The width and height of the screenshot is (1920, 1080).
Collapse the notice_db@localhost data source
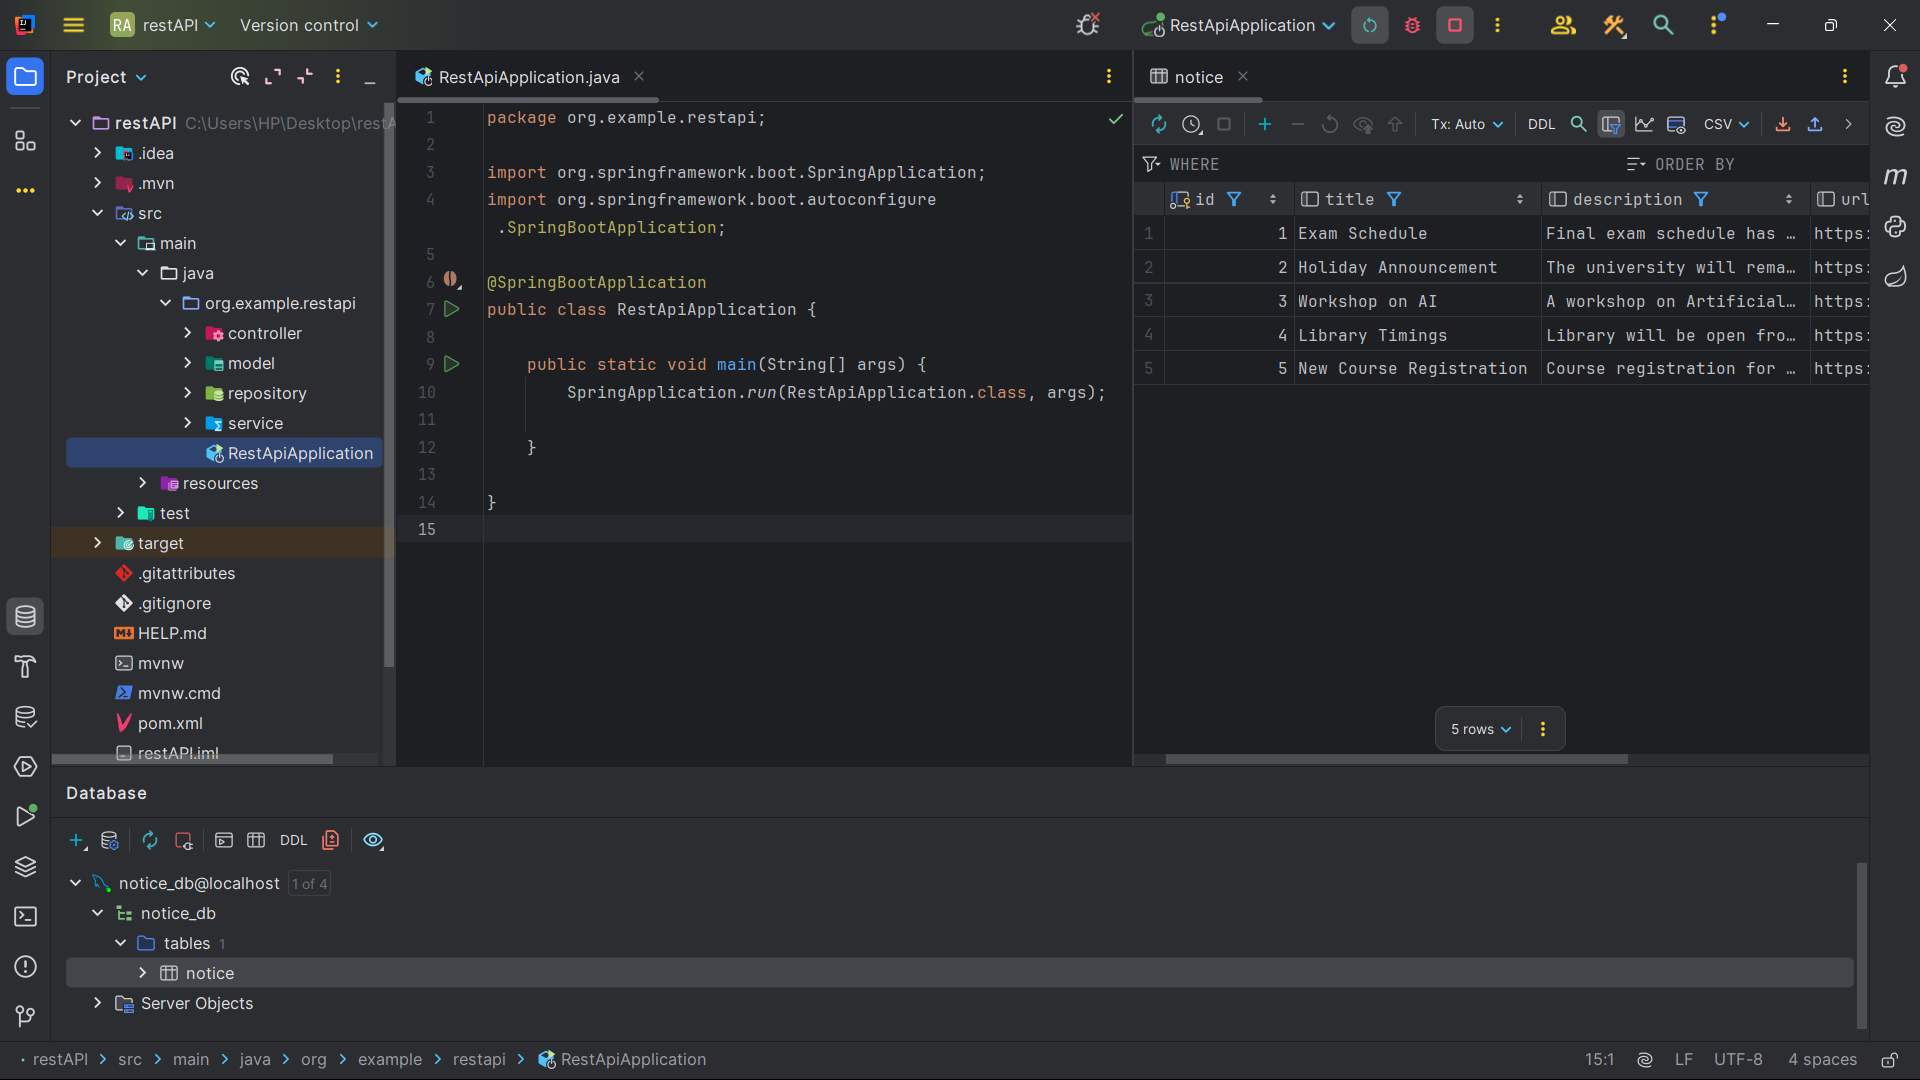(75, 883)
